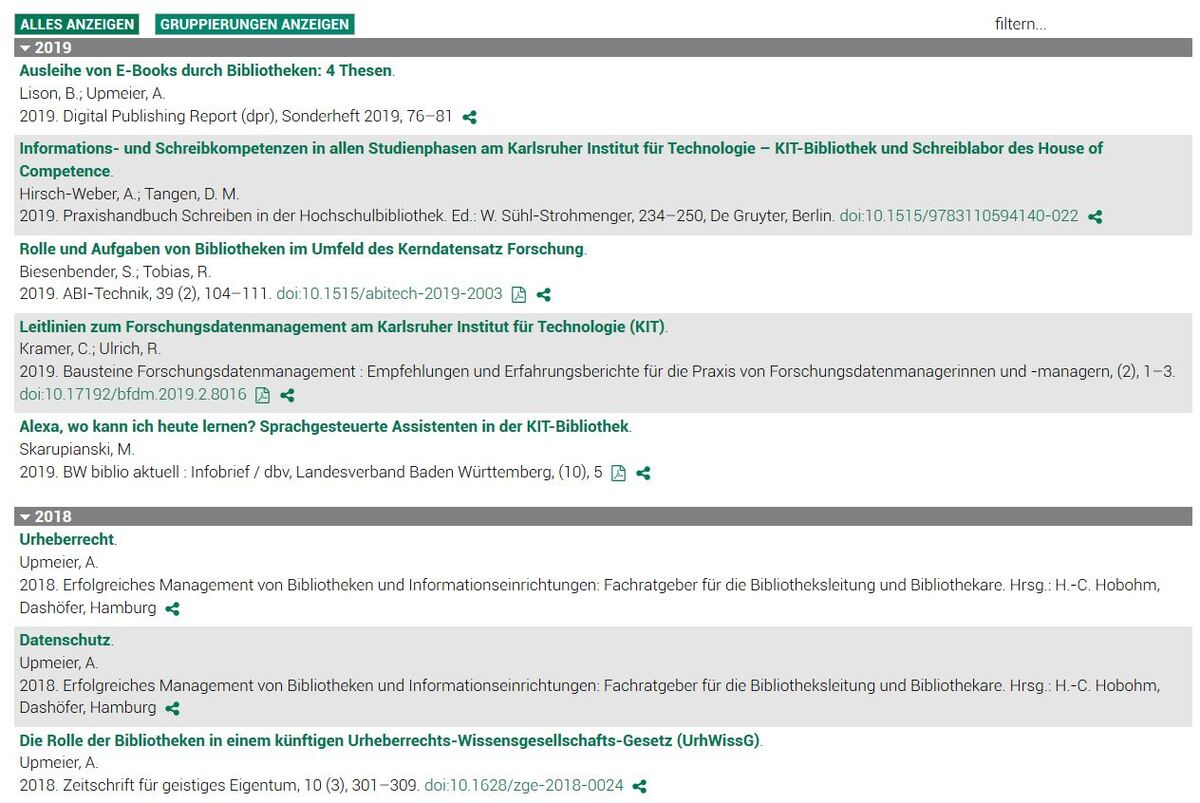The image size is (1200, 803).
Task: Open title Alexa, wo kann ich heute lernen
Action: click(324, 427)
